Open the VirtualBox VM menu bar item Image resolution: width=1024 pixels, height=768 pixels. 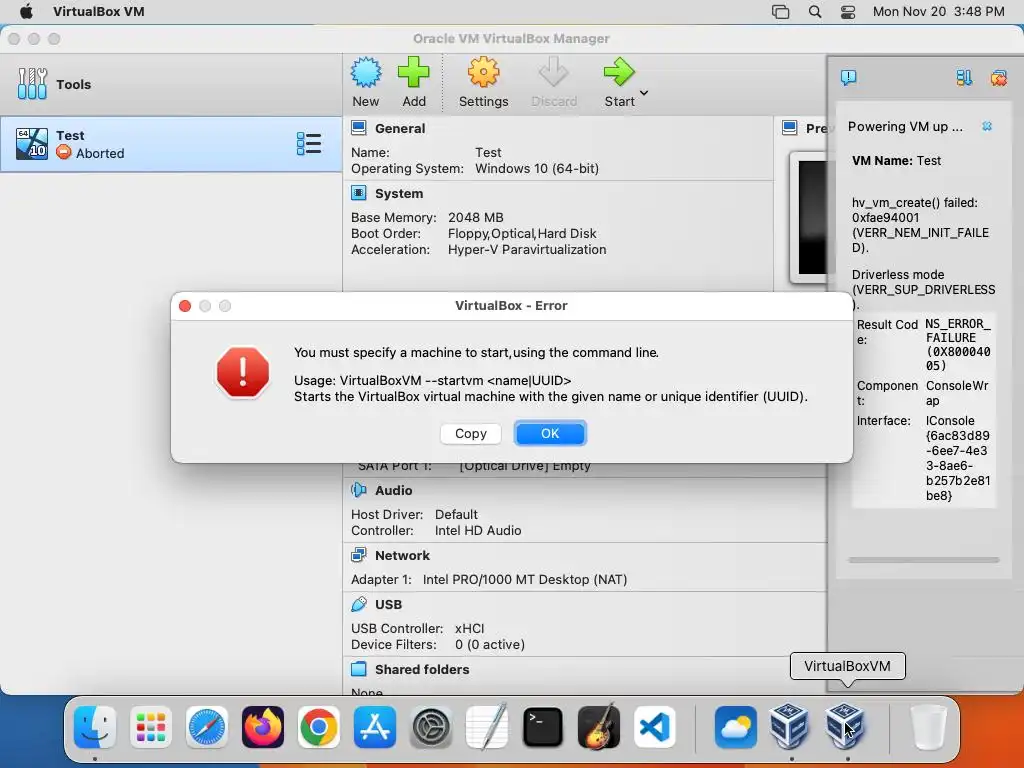[99, 12]
